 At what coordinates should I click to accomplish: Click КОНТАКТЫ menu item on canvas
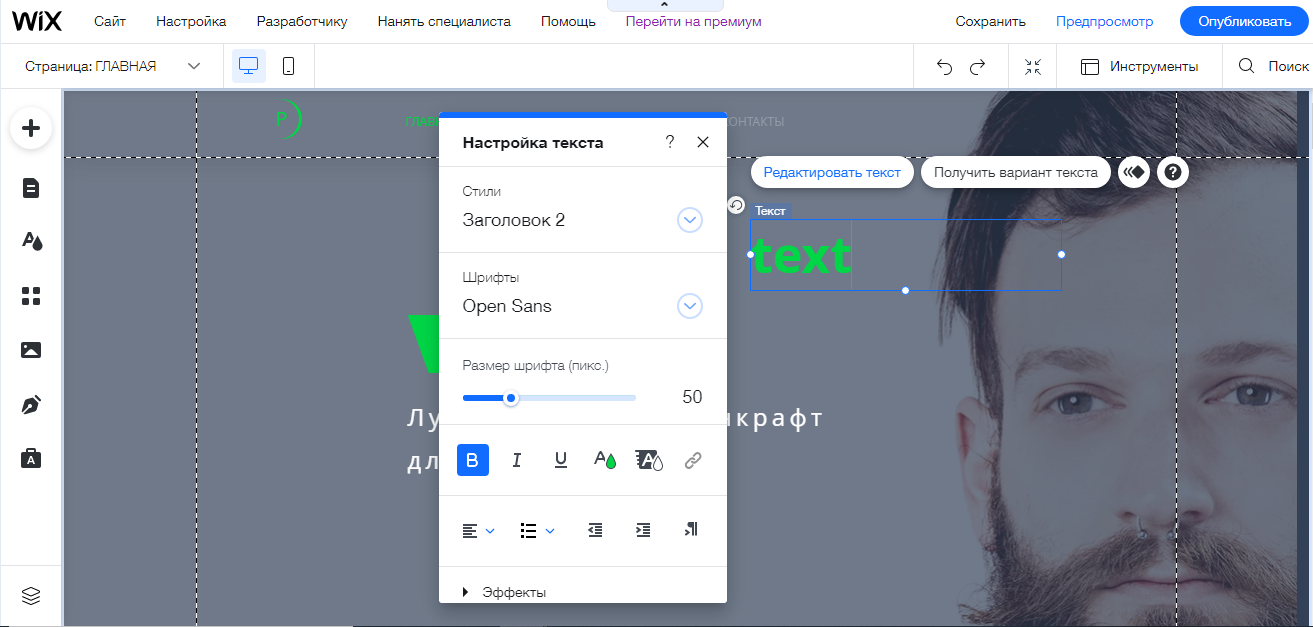pos(754,121)
